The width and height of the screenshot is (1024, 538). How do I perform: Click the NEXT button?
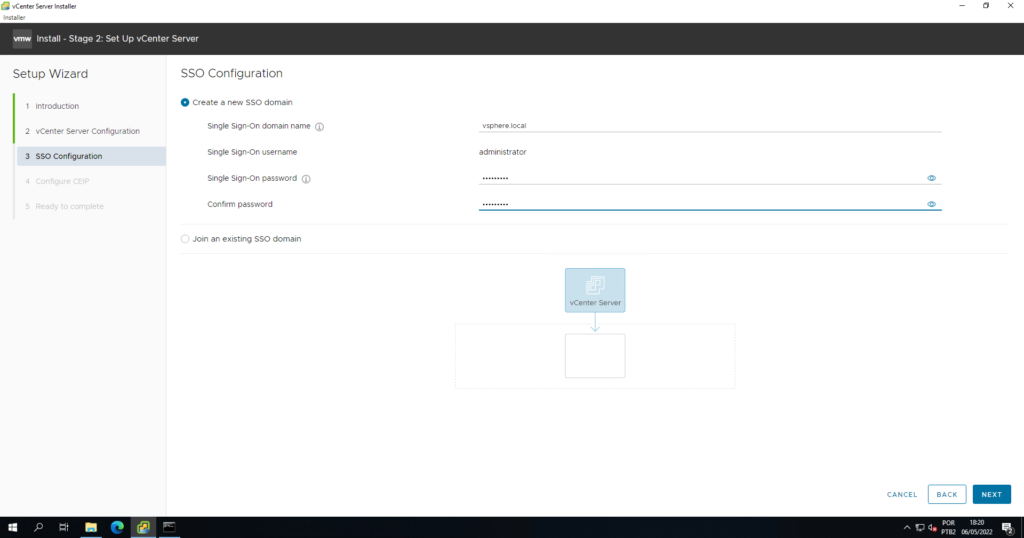pyautogui.click(x=991, y=494)
